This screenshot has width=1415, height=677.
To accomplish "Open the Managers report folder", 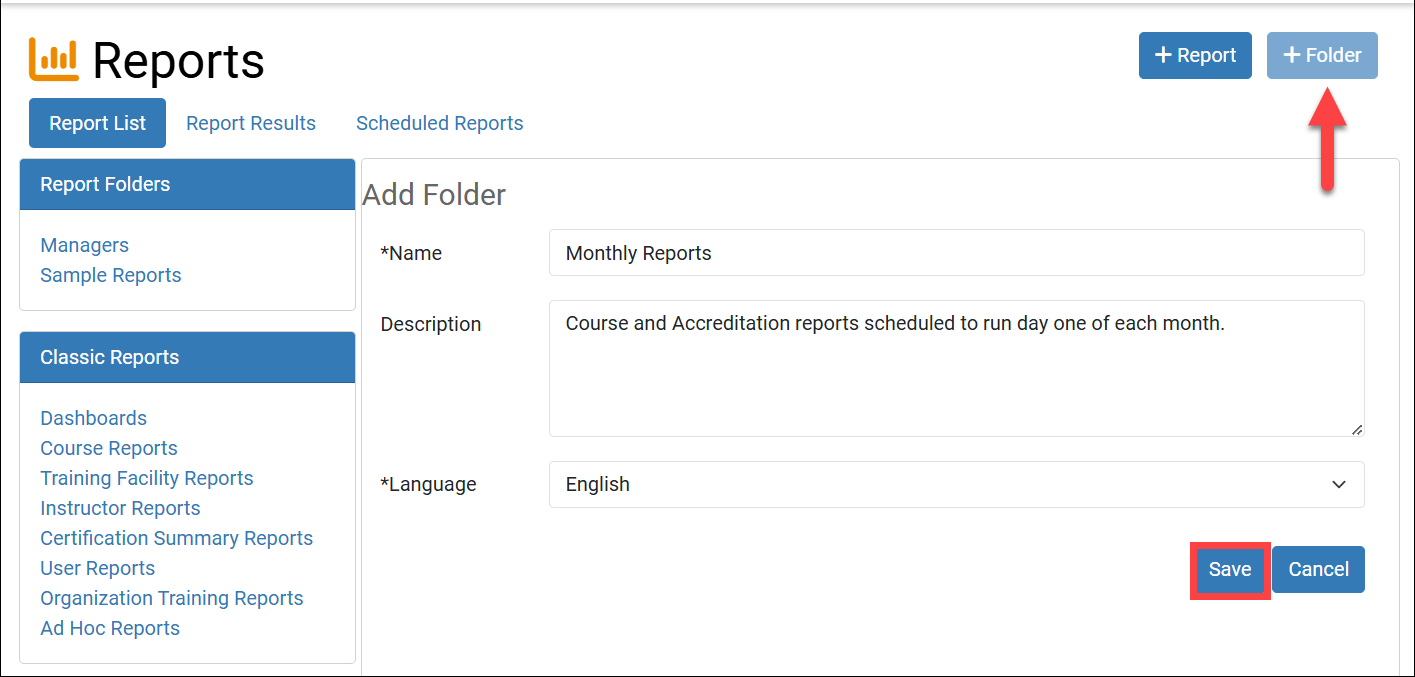I will tap(84, 245).
